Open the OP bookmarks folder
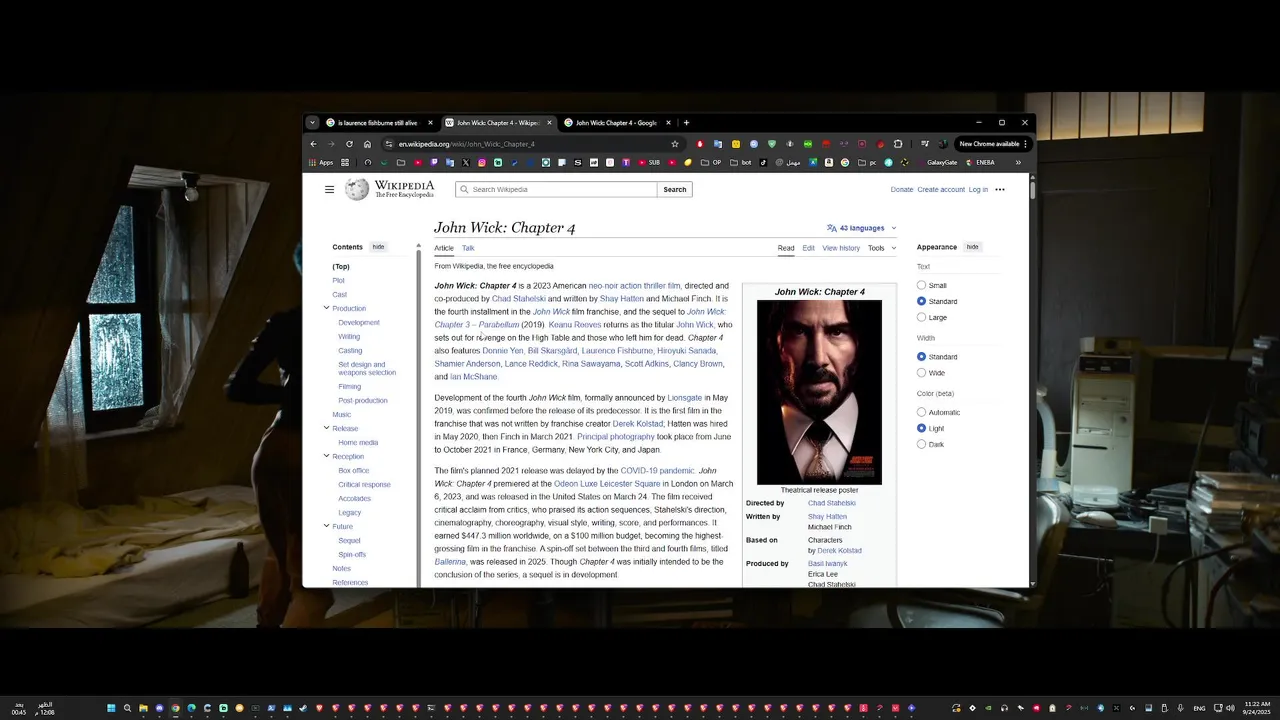The image size is (1280, 720). tap(711, 162)
